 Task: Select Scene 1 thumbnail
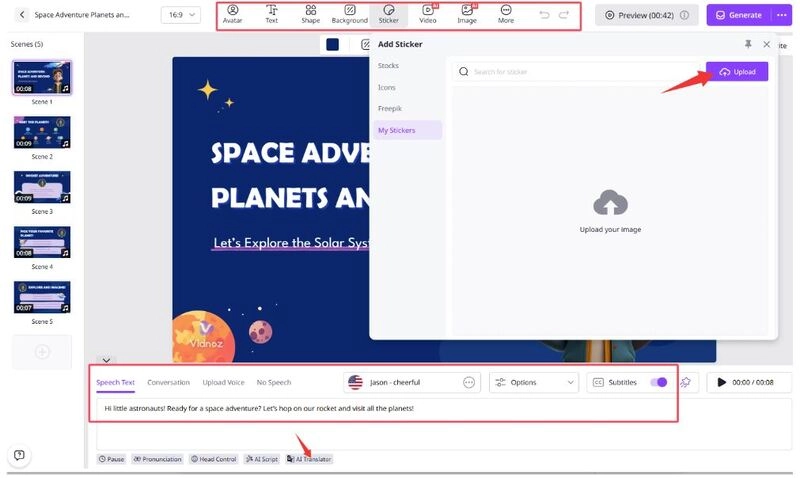(x=42, y=78)
